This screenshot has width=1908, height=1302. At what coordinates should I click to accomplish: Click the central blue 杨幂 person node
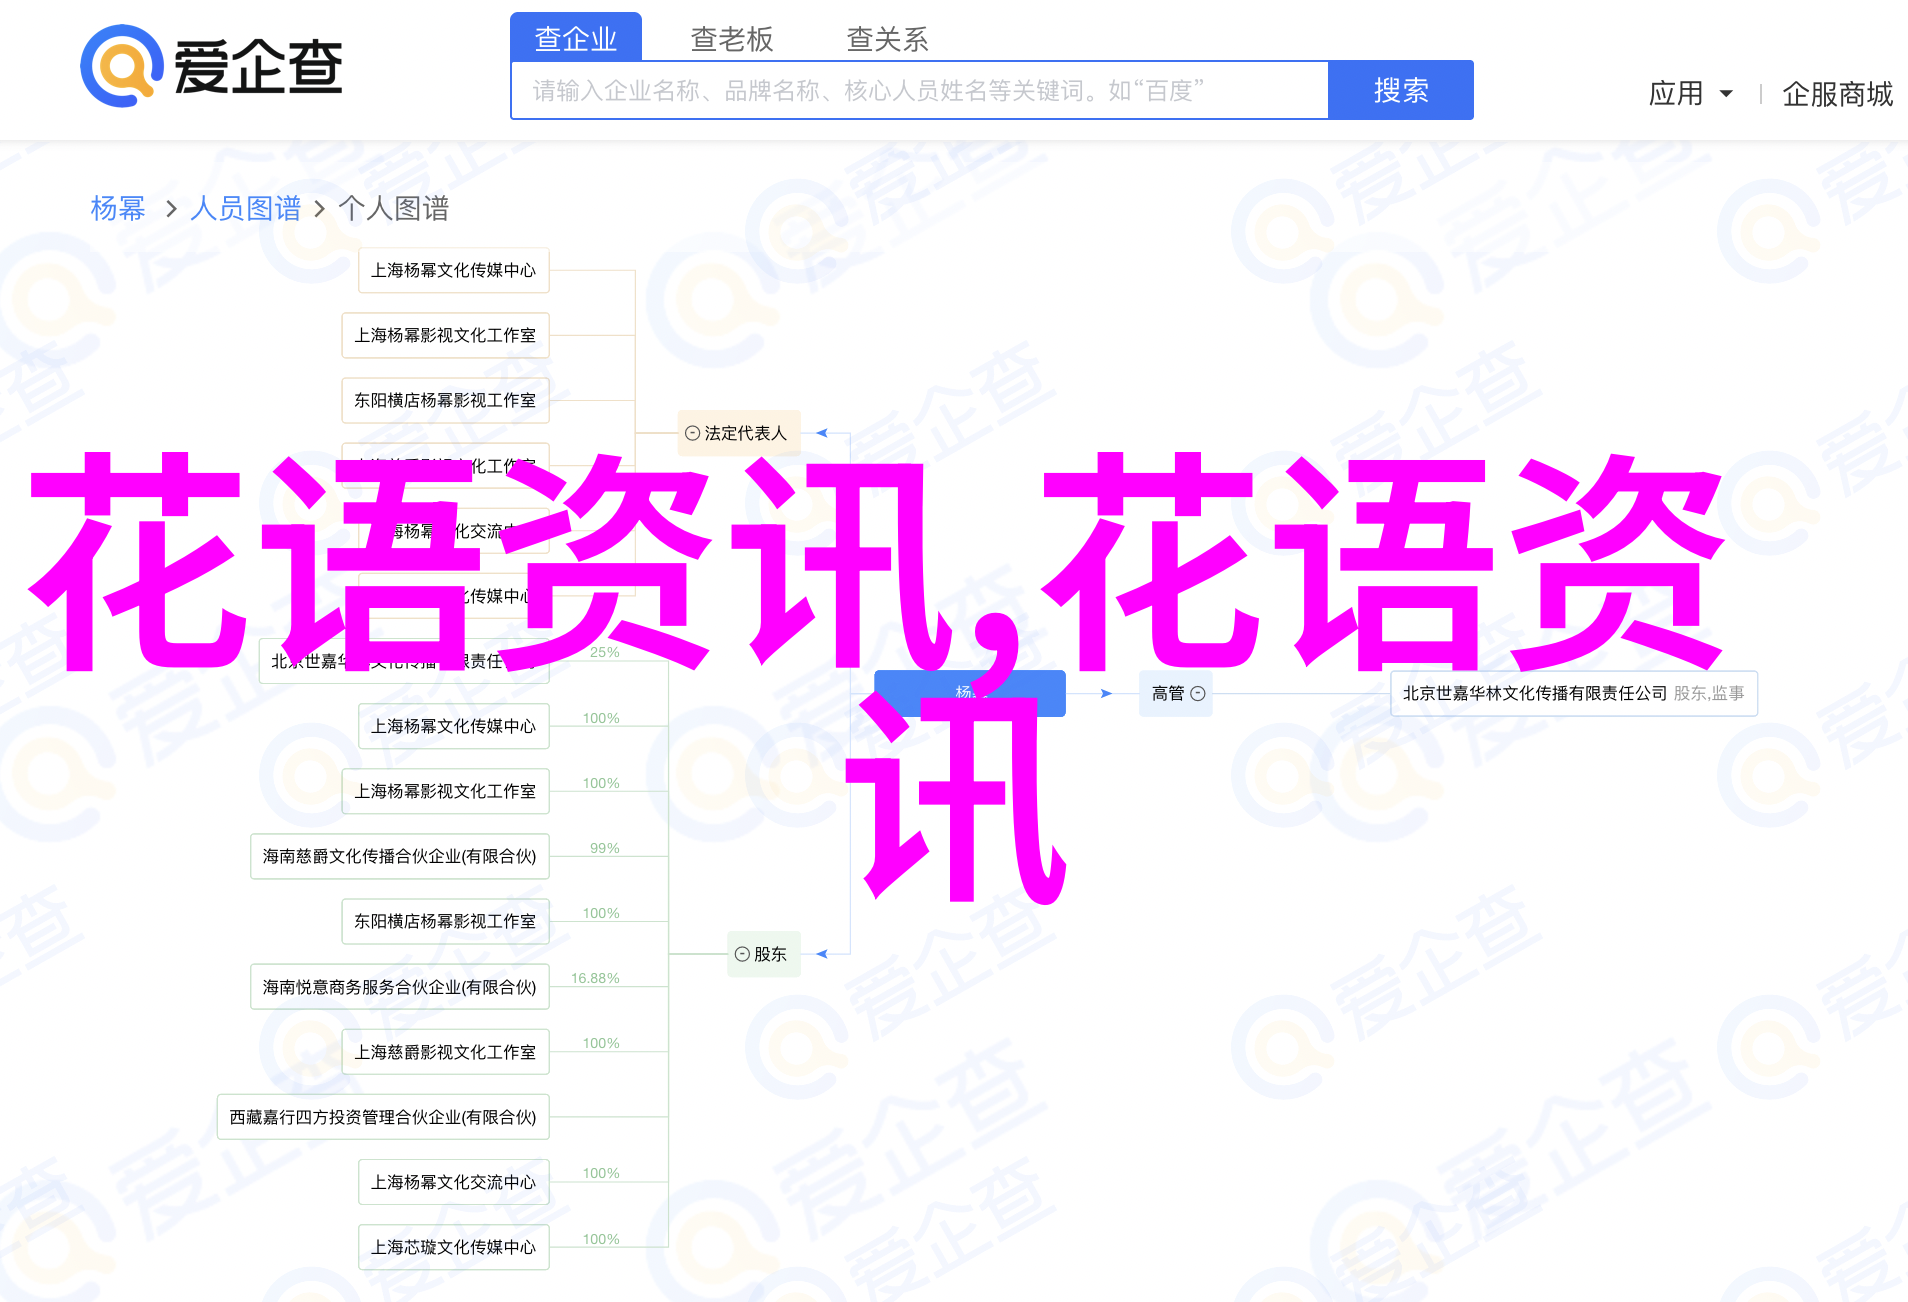pyautogui.click(x=969, y=692)
